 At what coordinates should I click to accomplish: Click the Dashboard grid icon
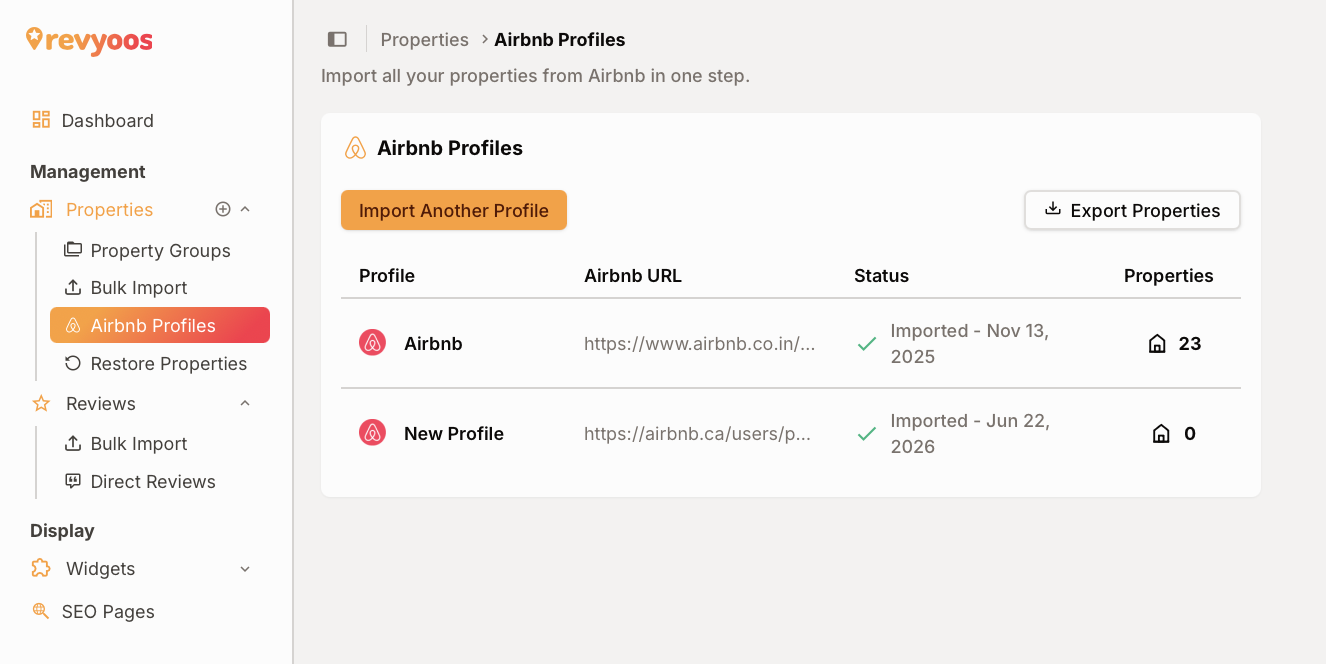41,120
